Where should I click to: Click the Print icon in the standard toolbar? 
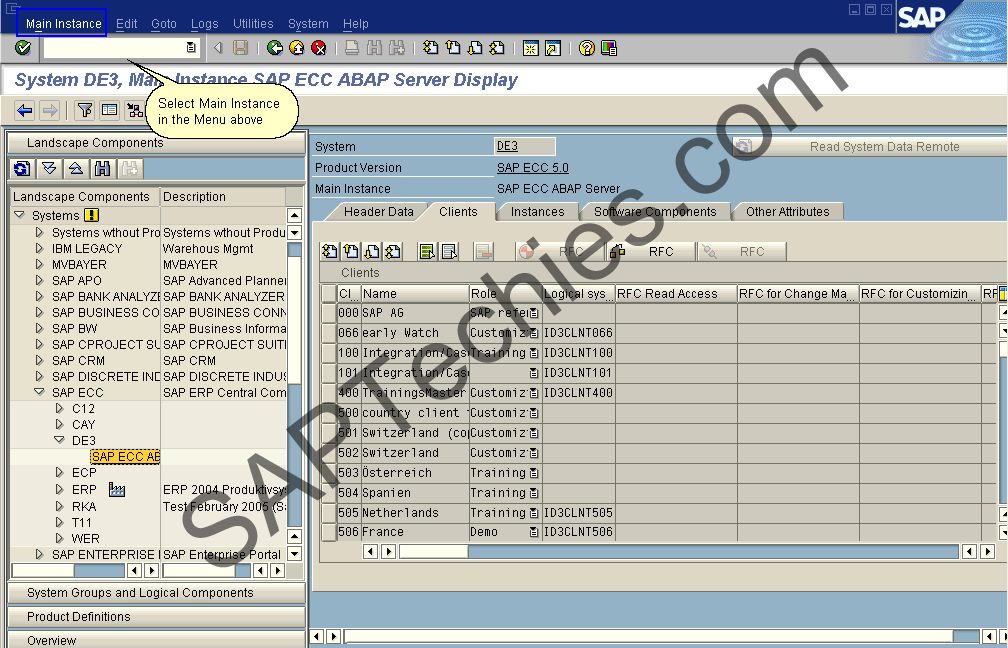[x=351, y=47]
